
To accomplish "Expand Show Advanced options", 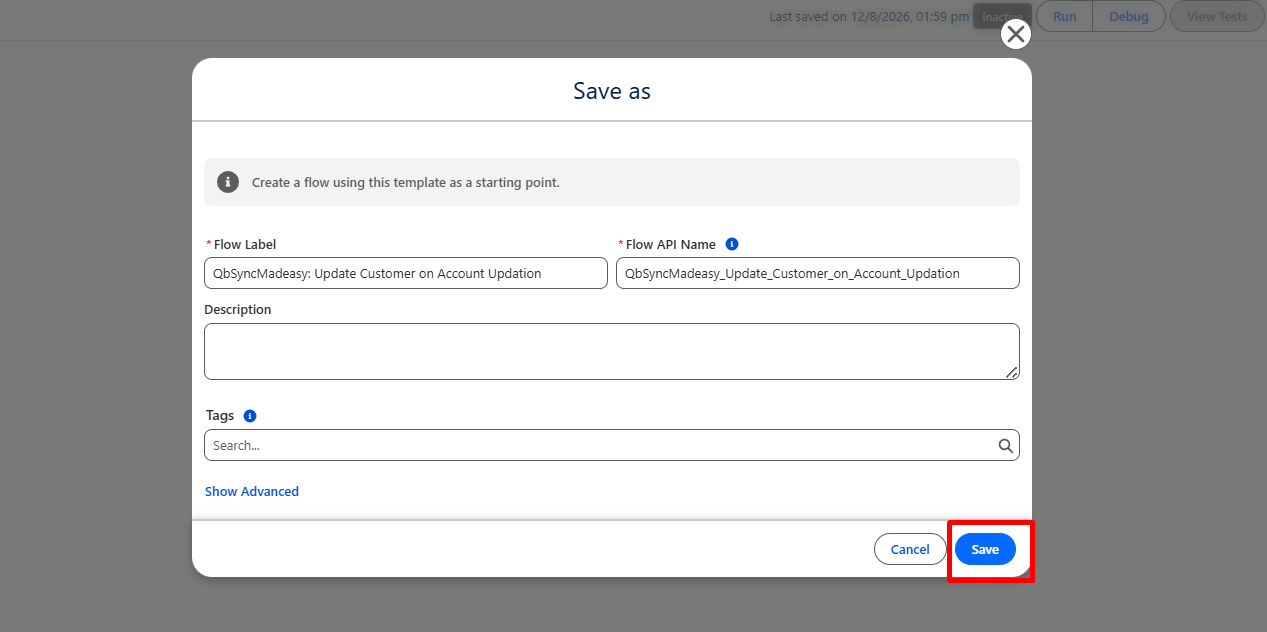I will coord(252,492).
